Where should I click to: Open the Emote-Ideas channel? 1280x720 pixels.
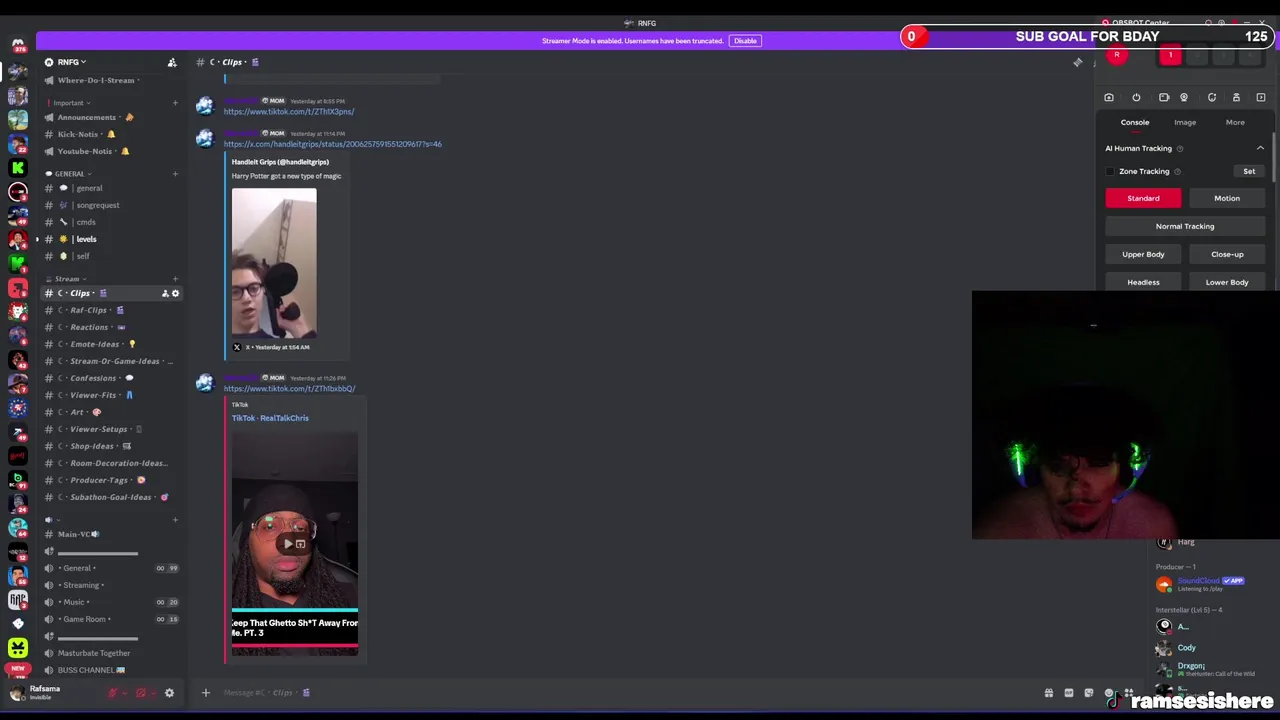click(x=96, y=344)
